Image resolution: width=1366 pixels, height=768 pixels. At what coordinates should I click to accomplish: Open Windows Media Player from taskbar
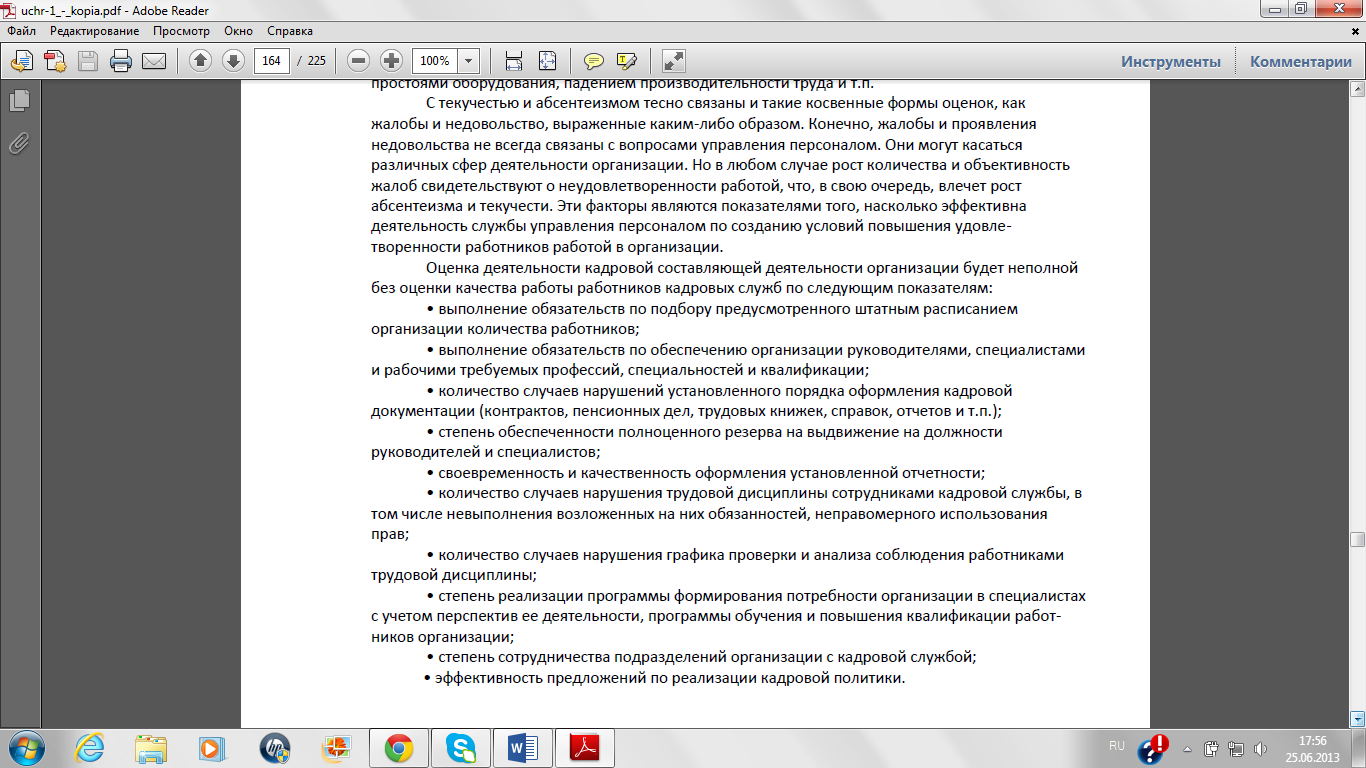[x=212, y=748]
